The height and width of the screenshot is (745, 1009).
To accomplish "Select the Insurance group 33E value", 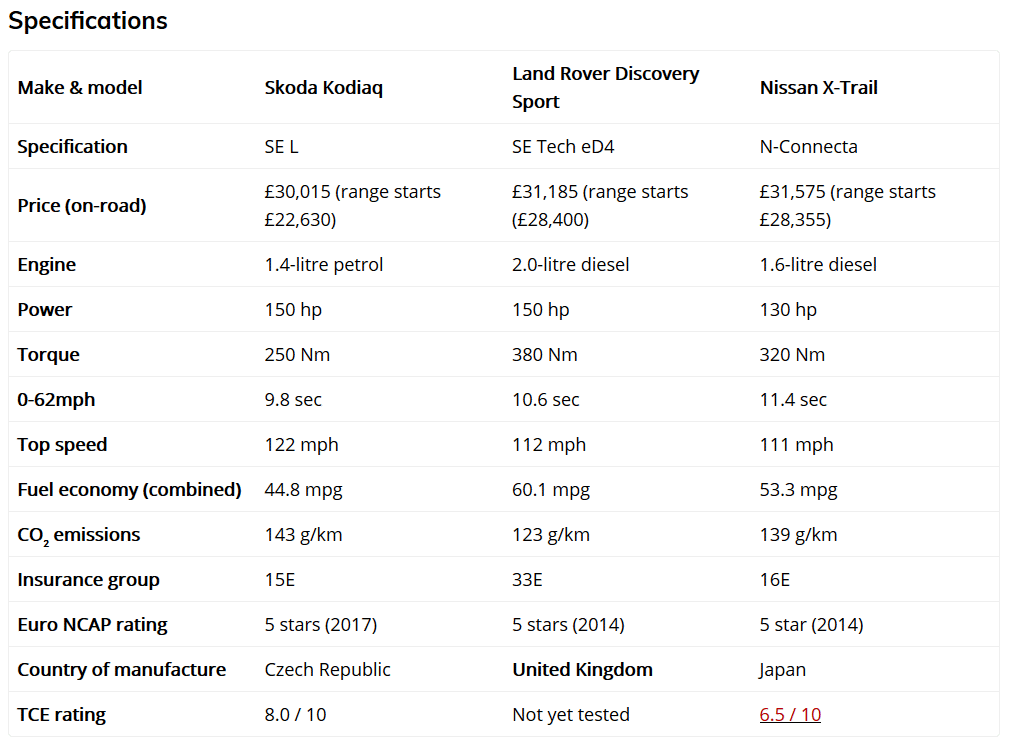I will point(527,580).
